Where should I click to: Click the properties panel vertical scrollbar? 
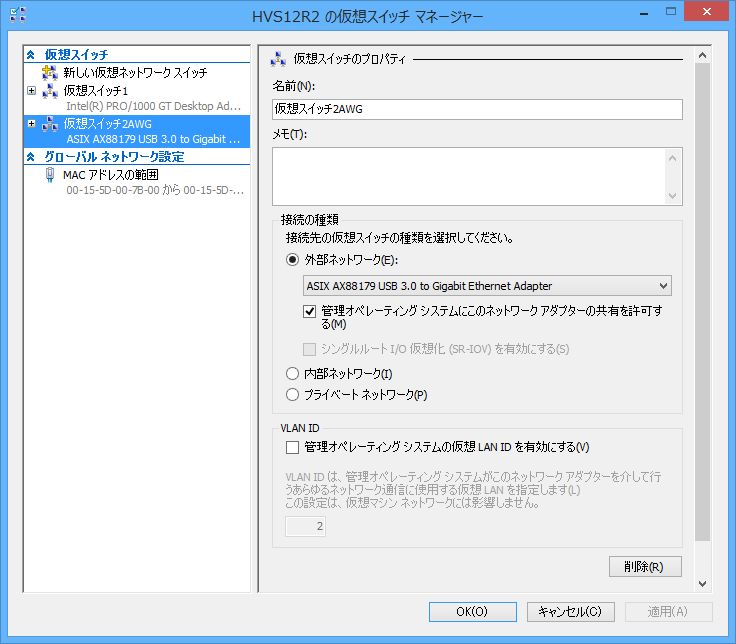[x=702, y=300]
